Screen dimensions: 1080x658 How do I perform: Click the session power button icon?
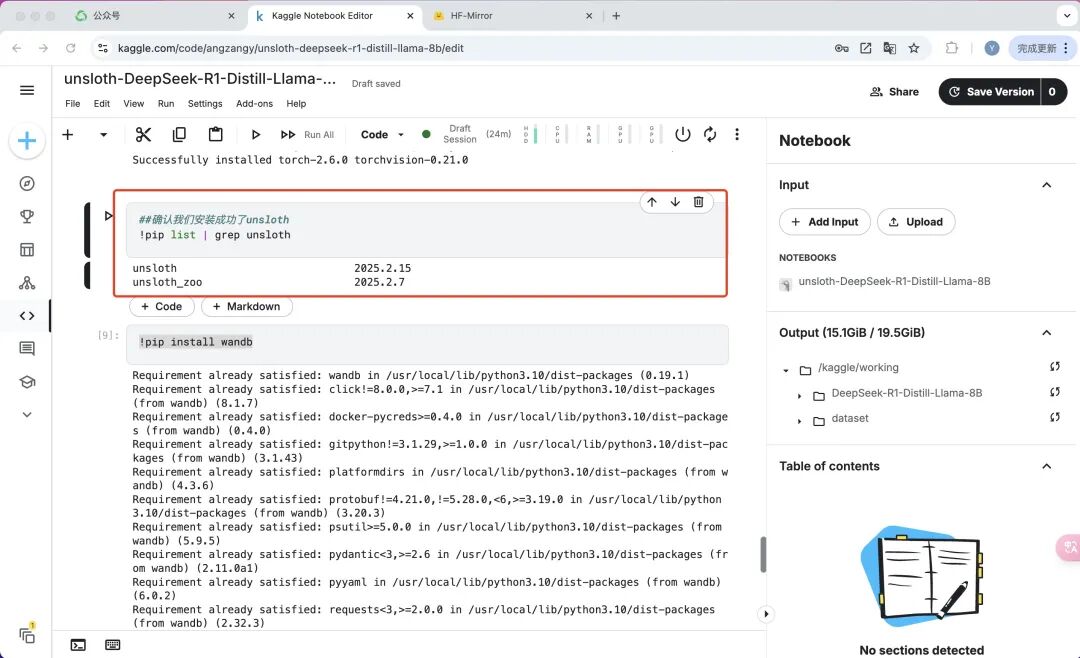click(x=683, y=134)
